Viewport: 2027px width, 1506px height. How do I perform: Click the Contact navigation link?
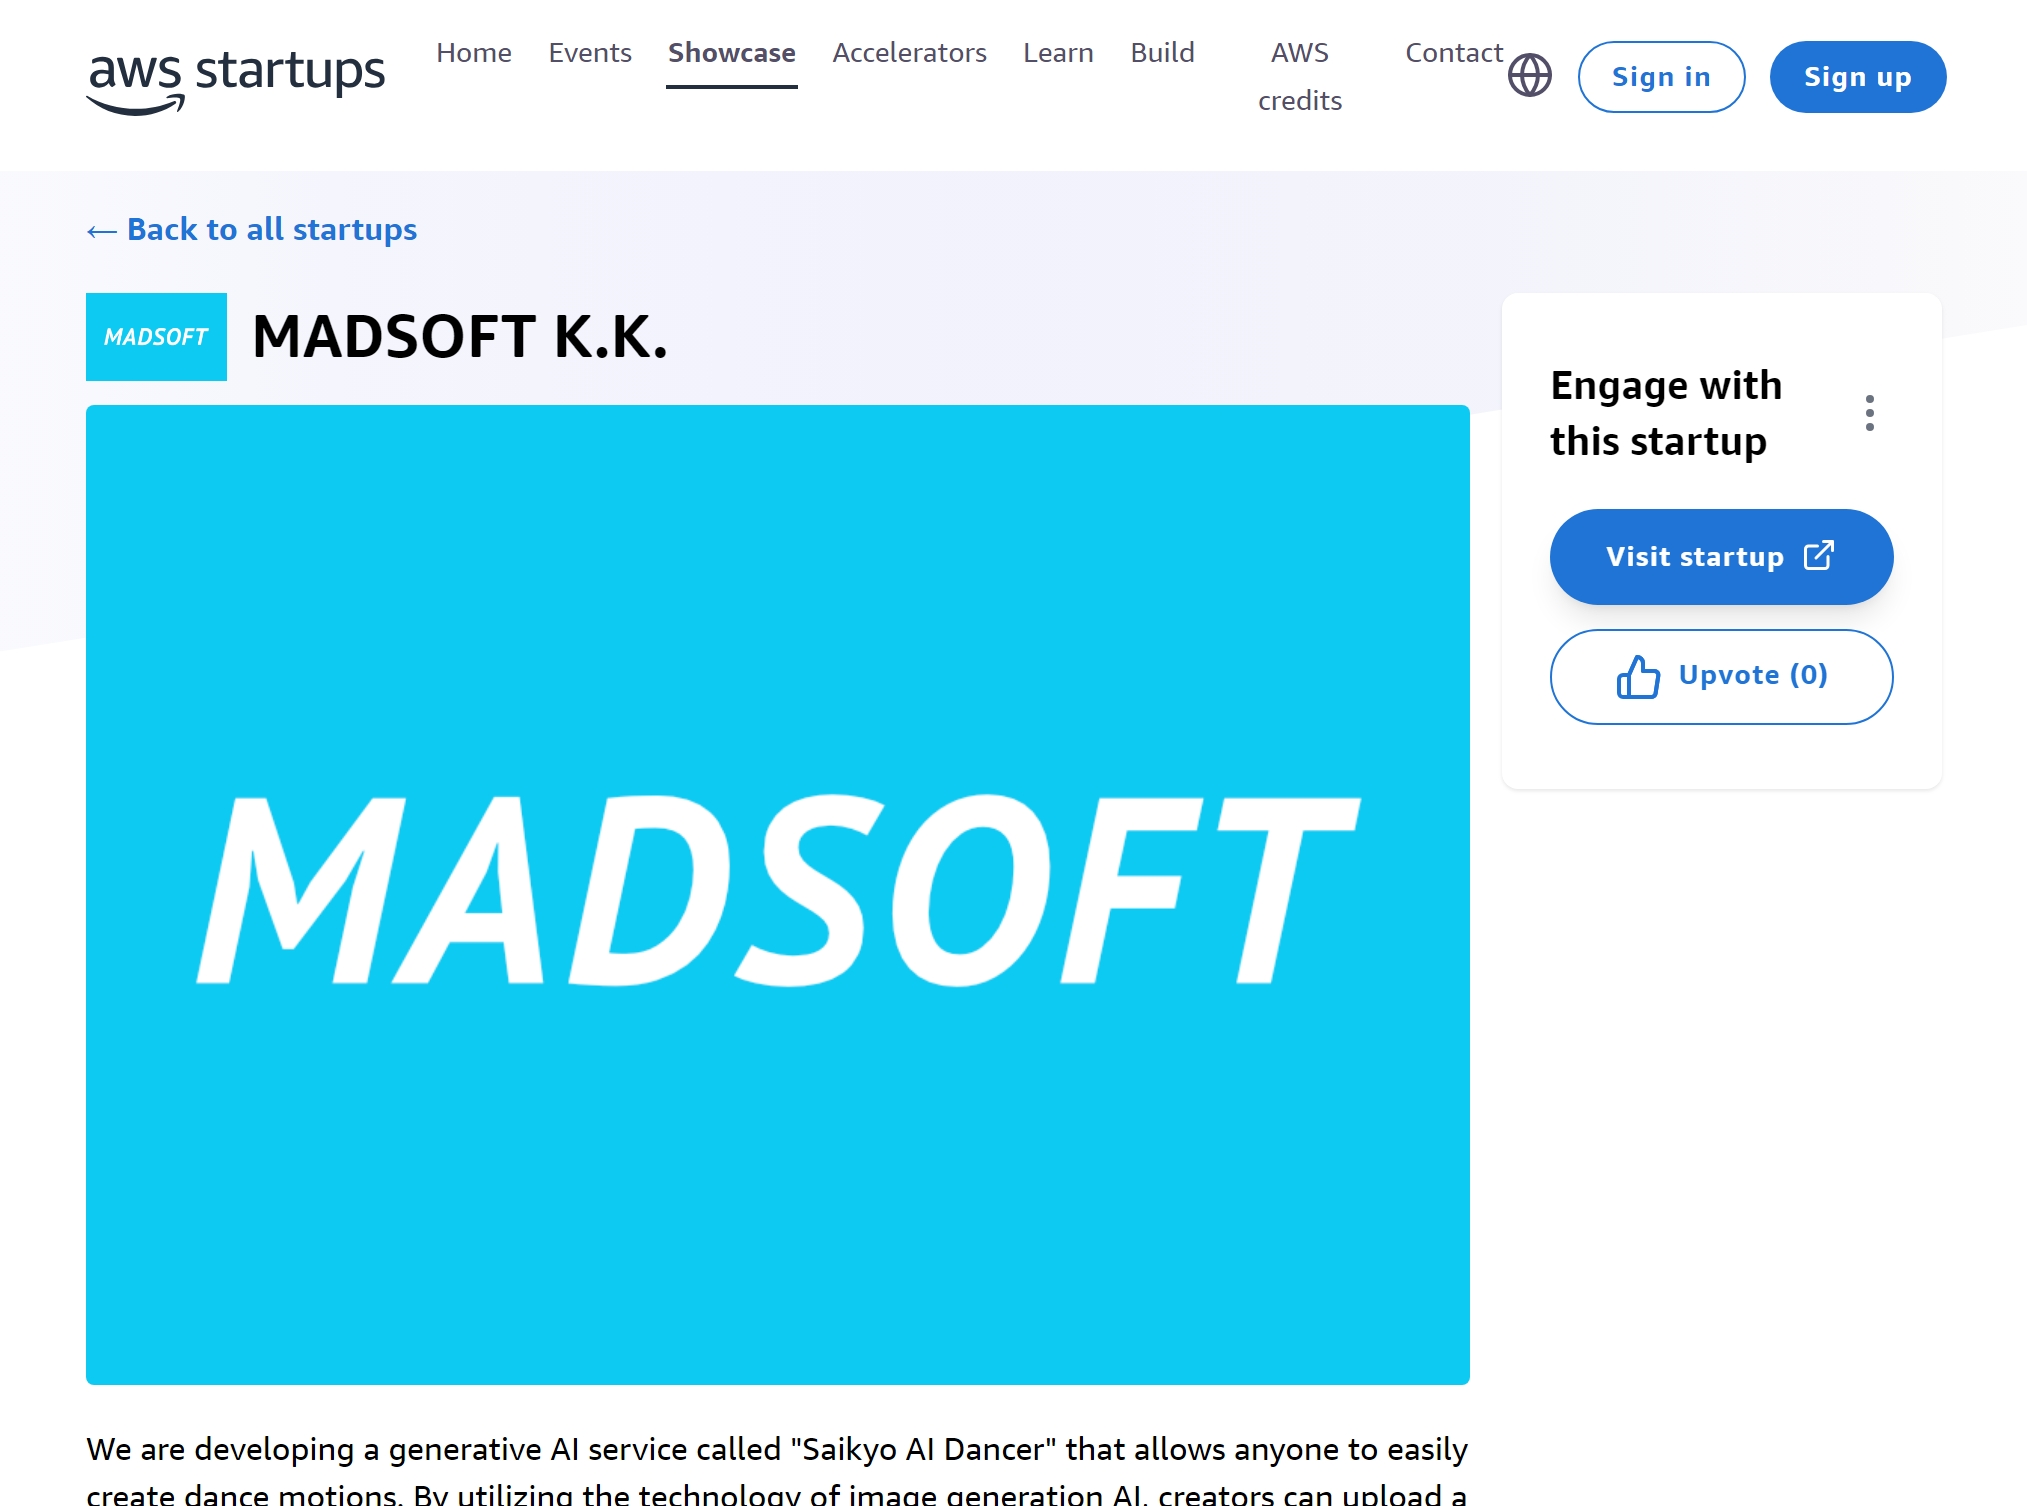tap(1451, 51)
